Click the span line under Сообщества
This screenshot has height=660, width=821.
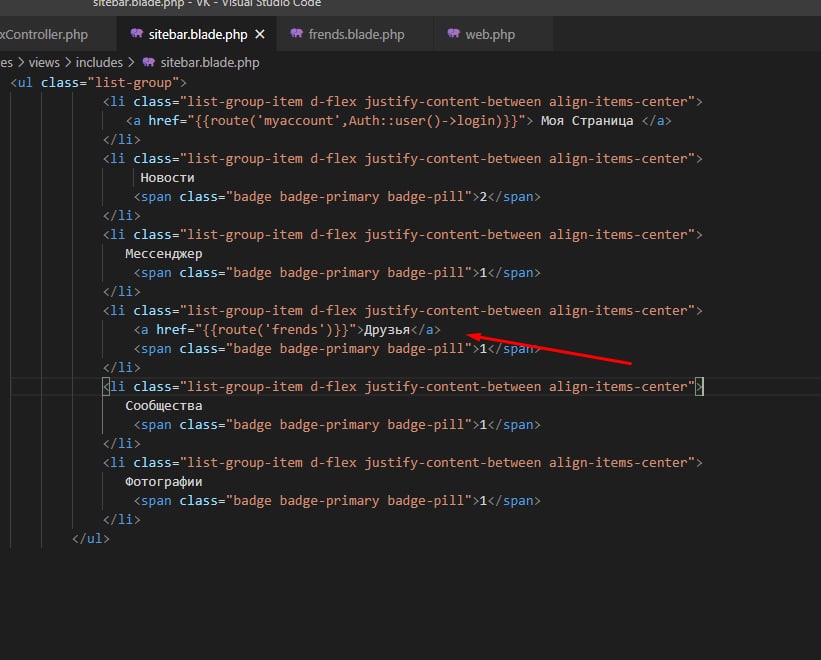[337, 424]
